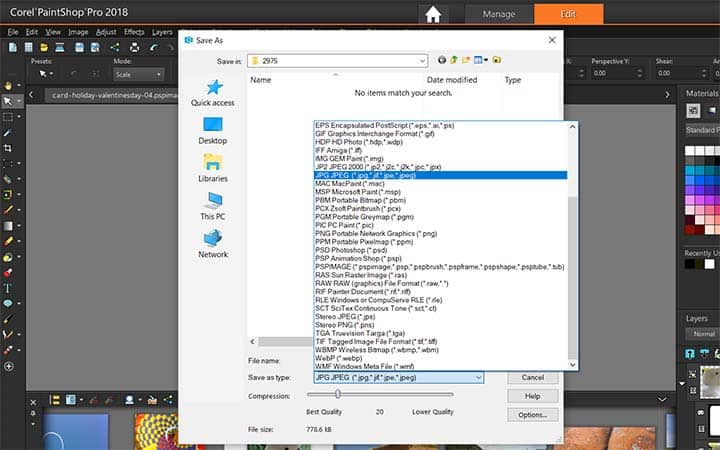Open This PC in Save As sidebar
This screenshot has width=720, height=450.
(213, 207)
